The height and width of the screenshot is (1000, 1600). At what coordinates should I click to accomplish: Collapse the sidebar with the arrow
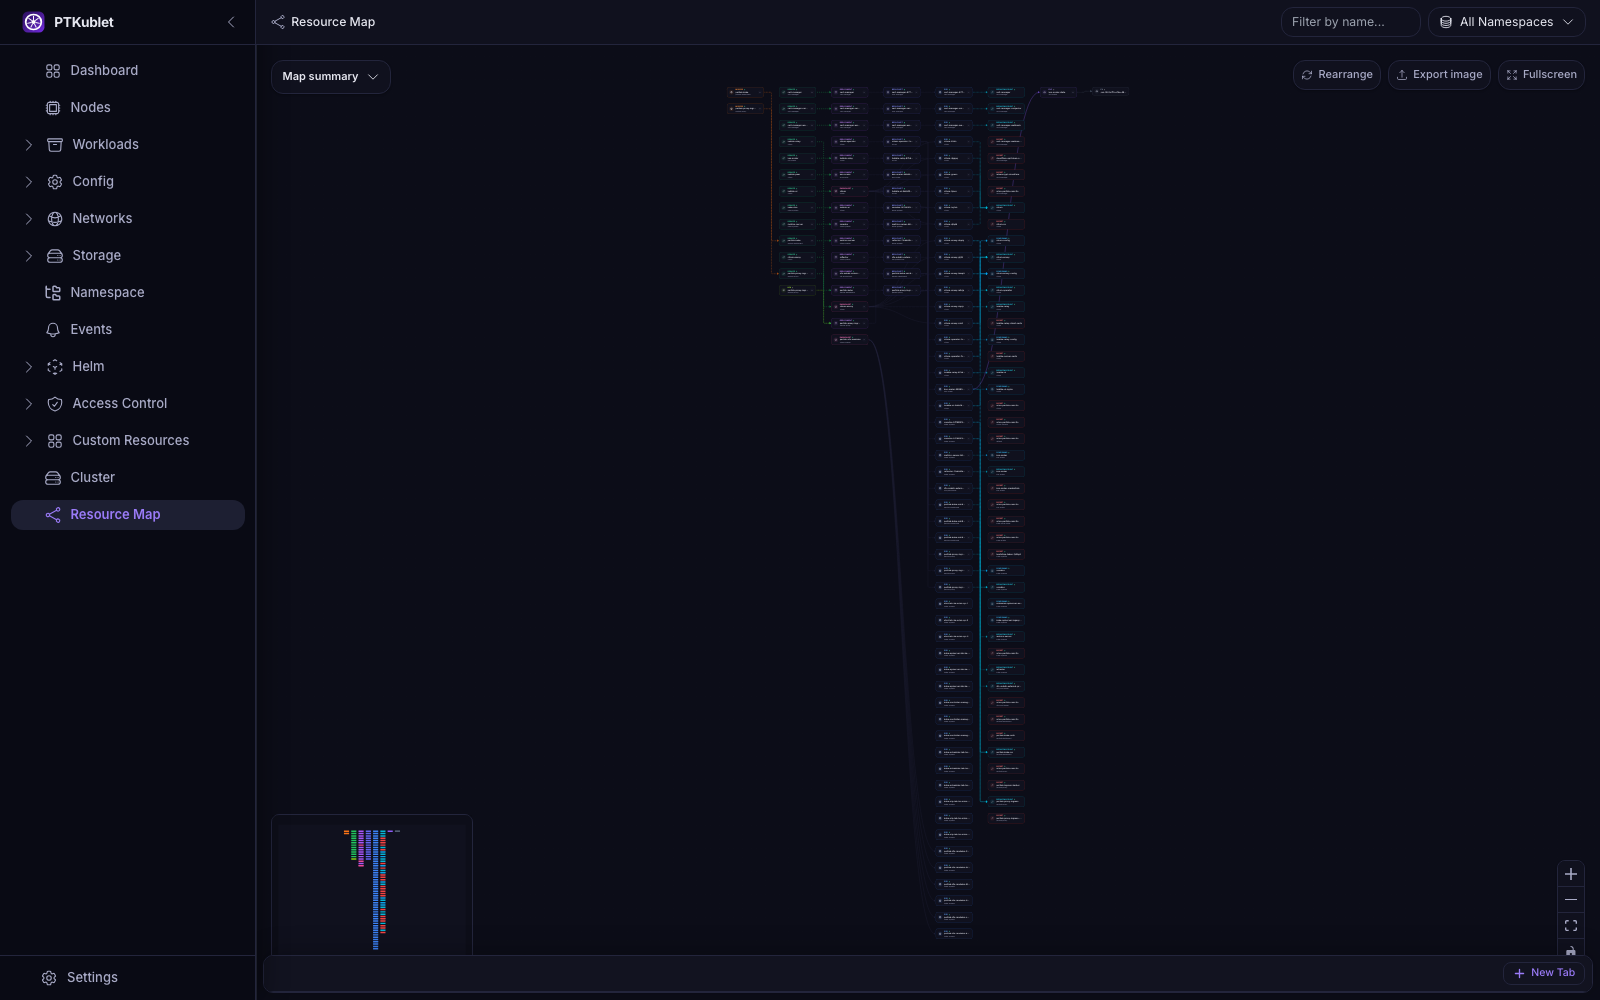tap(231, 22)
